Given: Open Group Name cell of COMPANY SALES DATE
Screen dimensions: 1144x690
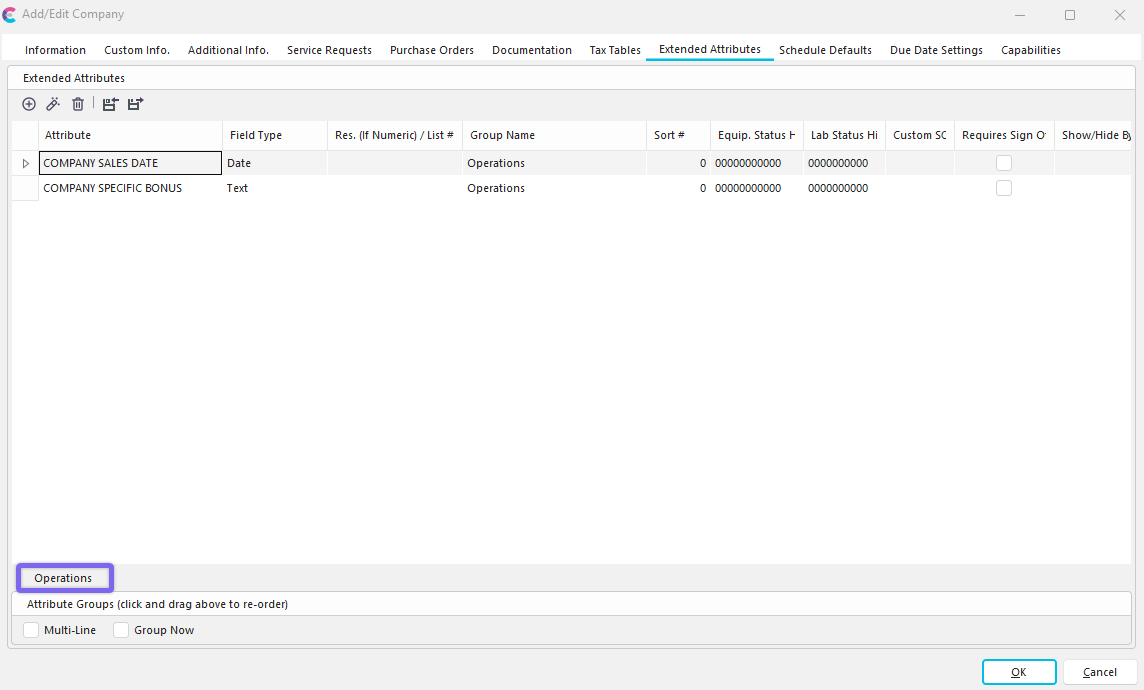Looking at the screenshot, I should 553,163.
